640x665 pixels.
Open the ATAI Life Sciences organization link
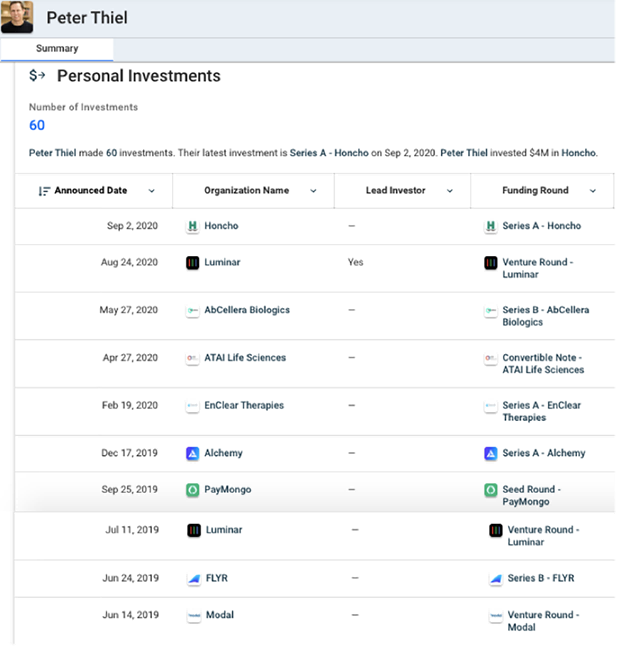coord(245,358)
